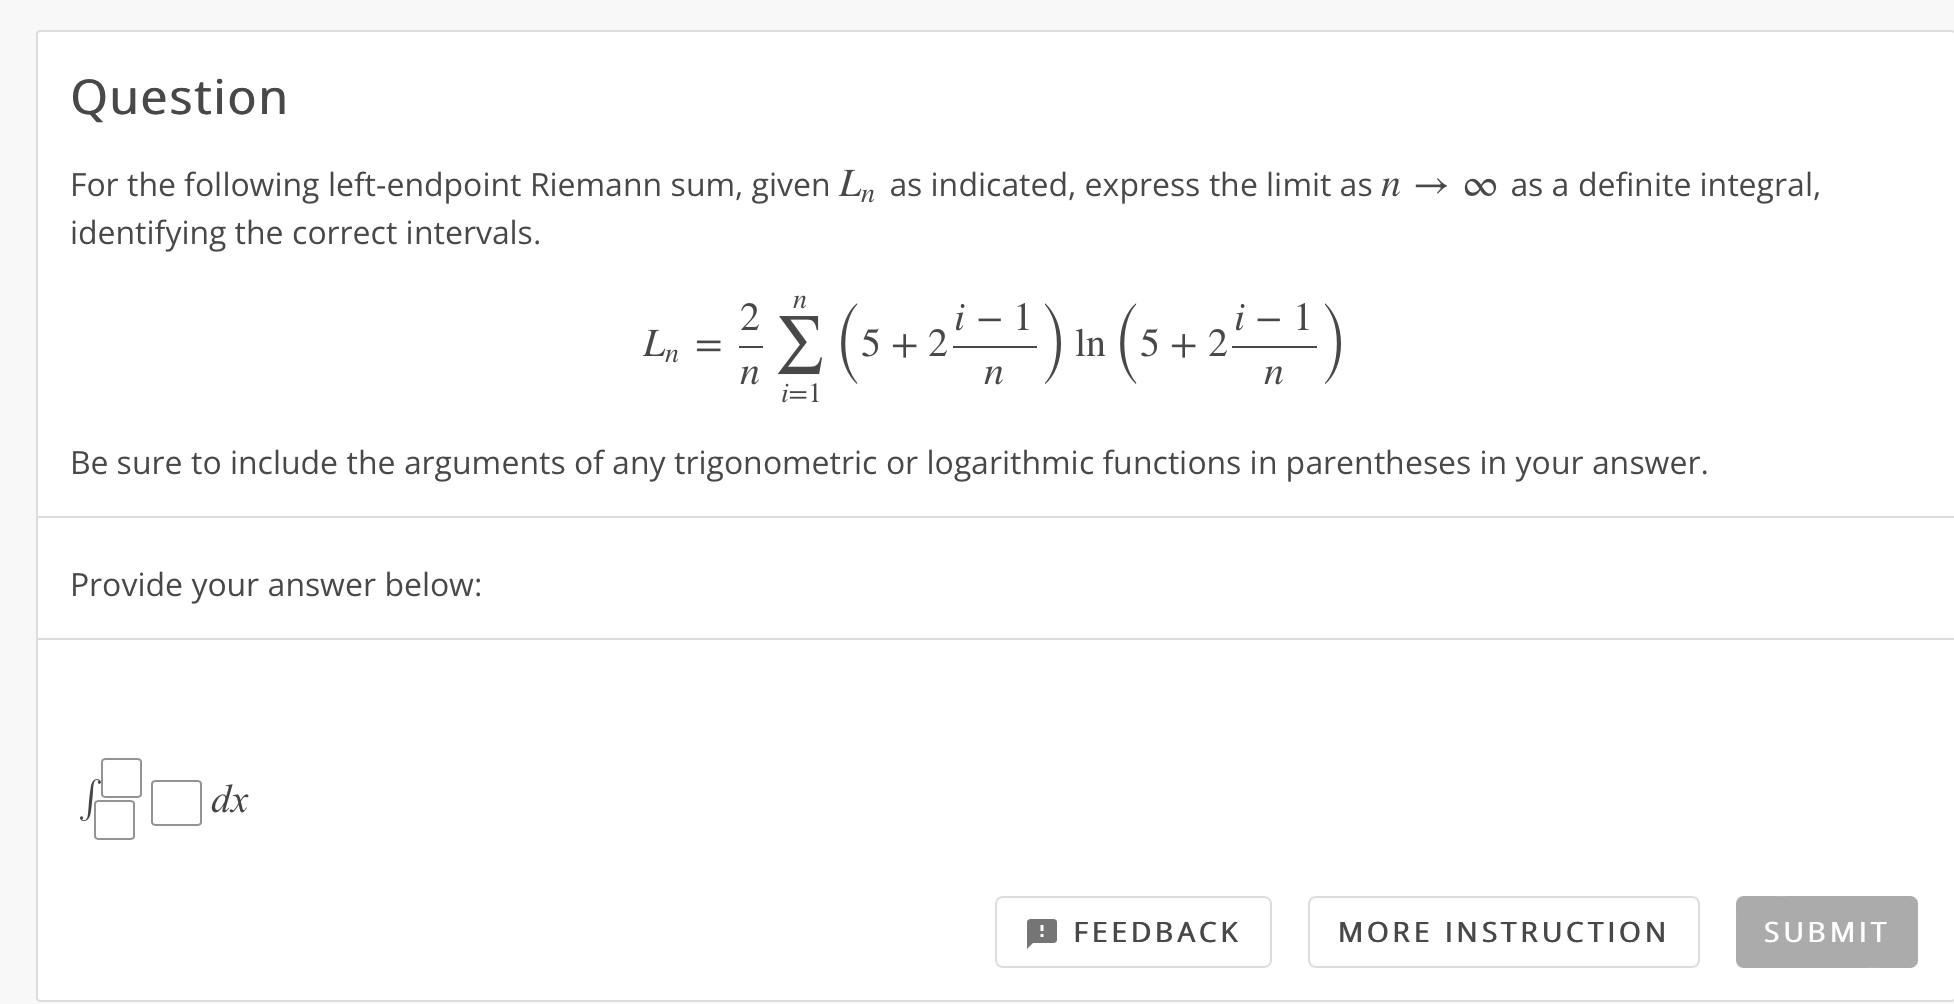The image size is (1954, 1004).
Task: Click the integrand input box before dx
Action: click(x=175, y=800)
